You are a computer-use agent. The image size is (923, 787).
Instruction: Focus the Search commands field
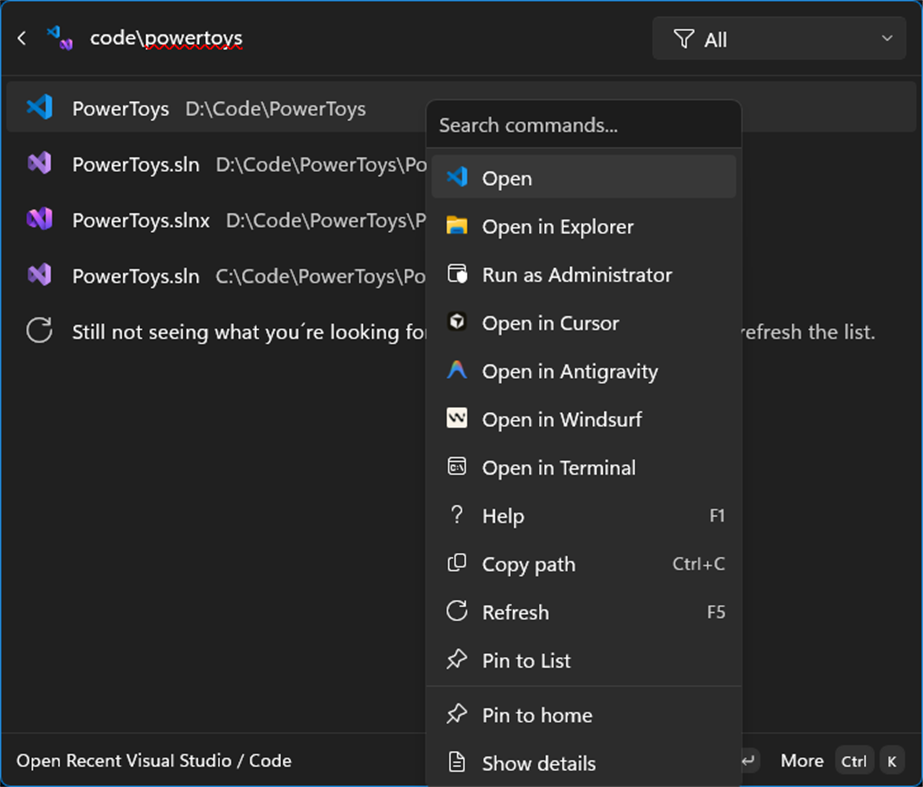coord(583,125)
